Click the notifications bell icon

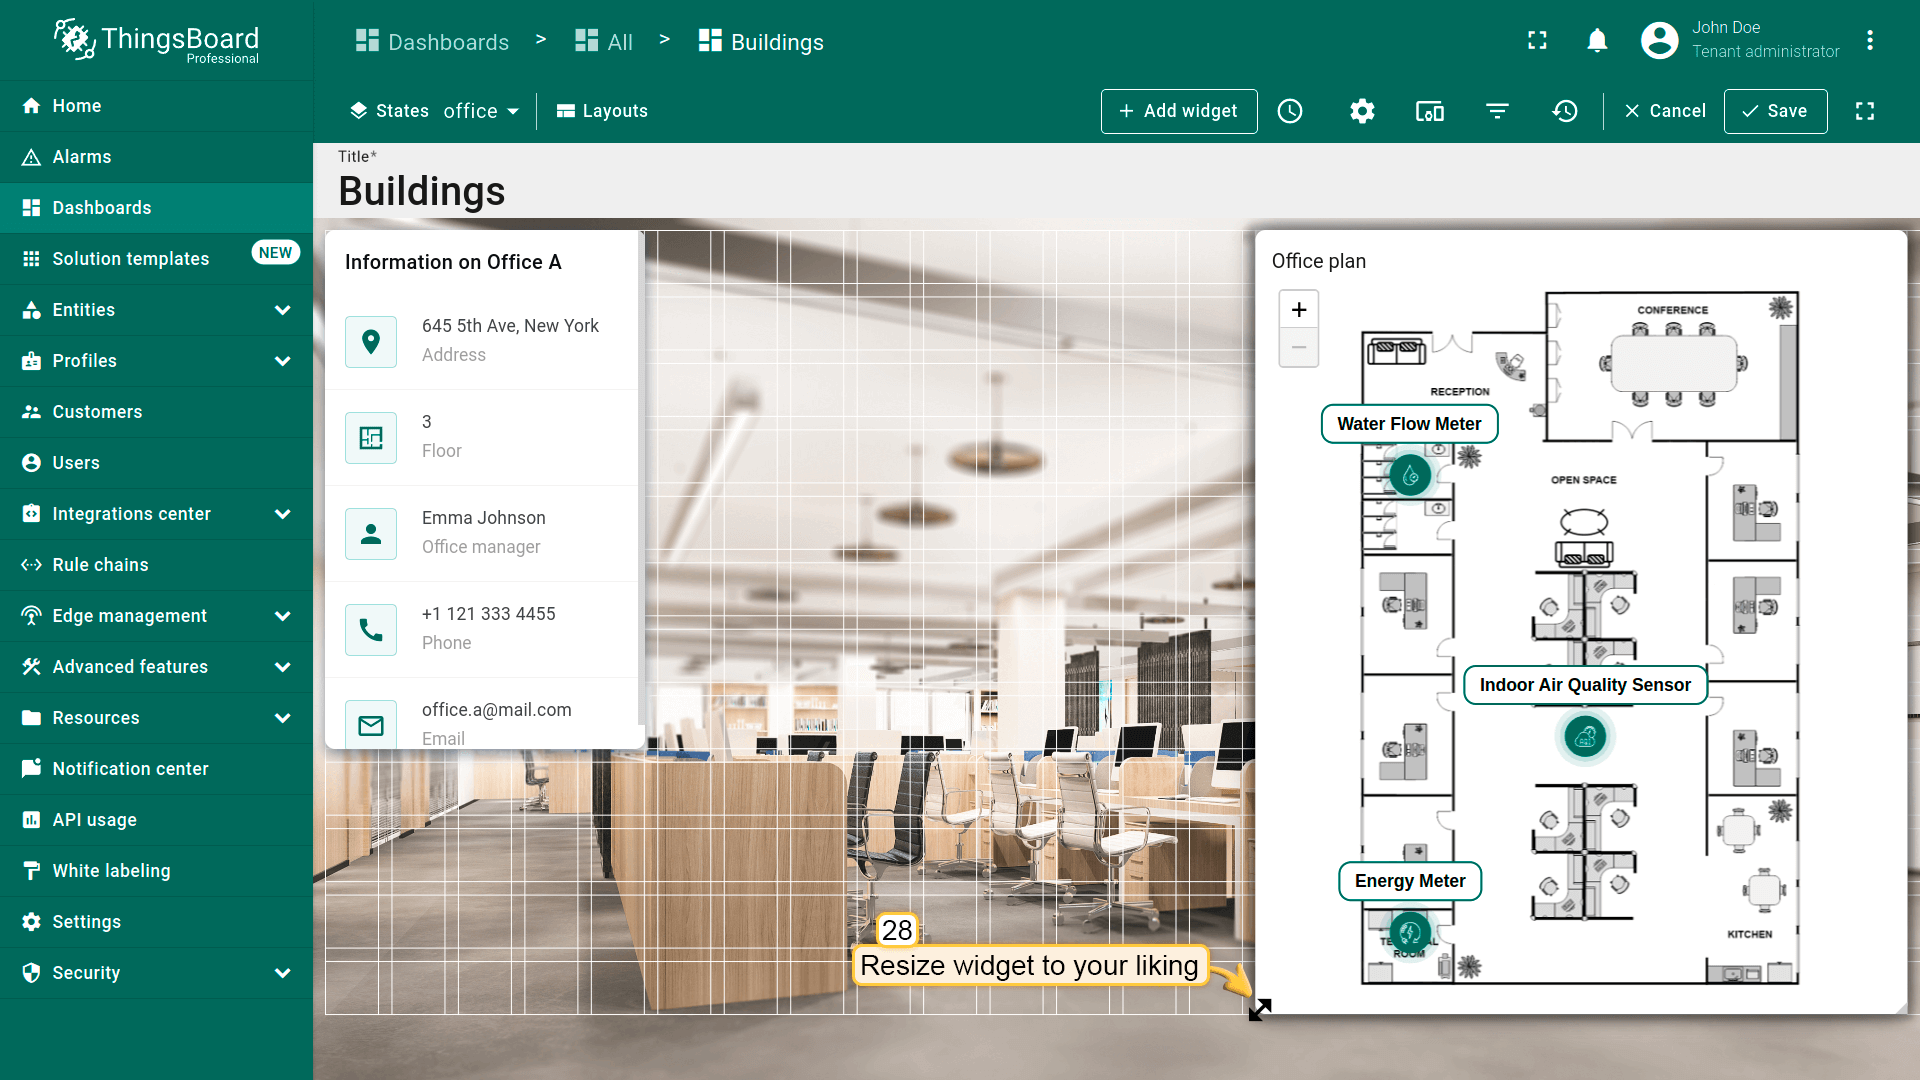coord(1597,41)
